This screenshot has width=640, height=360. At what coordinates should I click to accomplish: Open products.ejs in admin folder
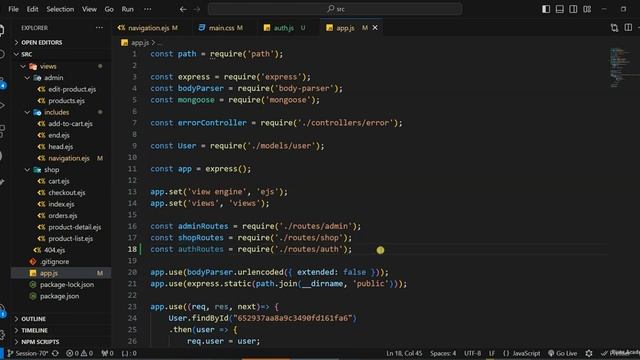pyautogui.click(x=60, y=100)
